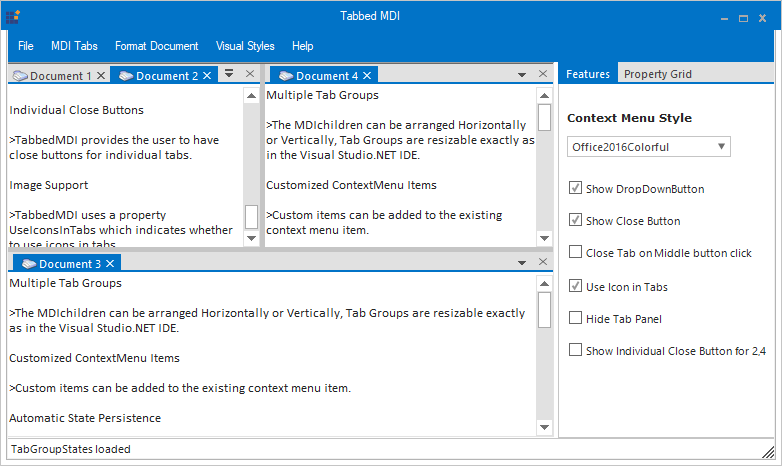Click scroll up arrow in Document 2 pane
The width and height of the screenshot is (782, 466).
tap(251, 95)
